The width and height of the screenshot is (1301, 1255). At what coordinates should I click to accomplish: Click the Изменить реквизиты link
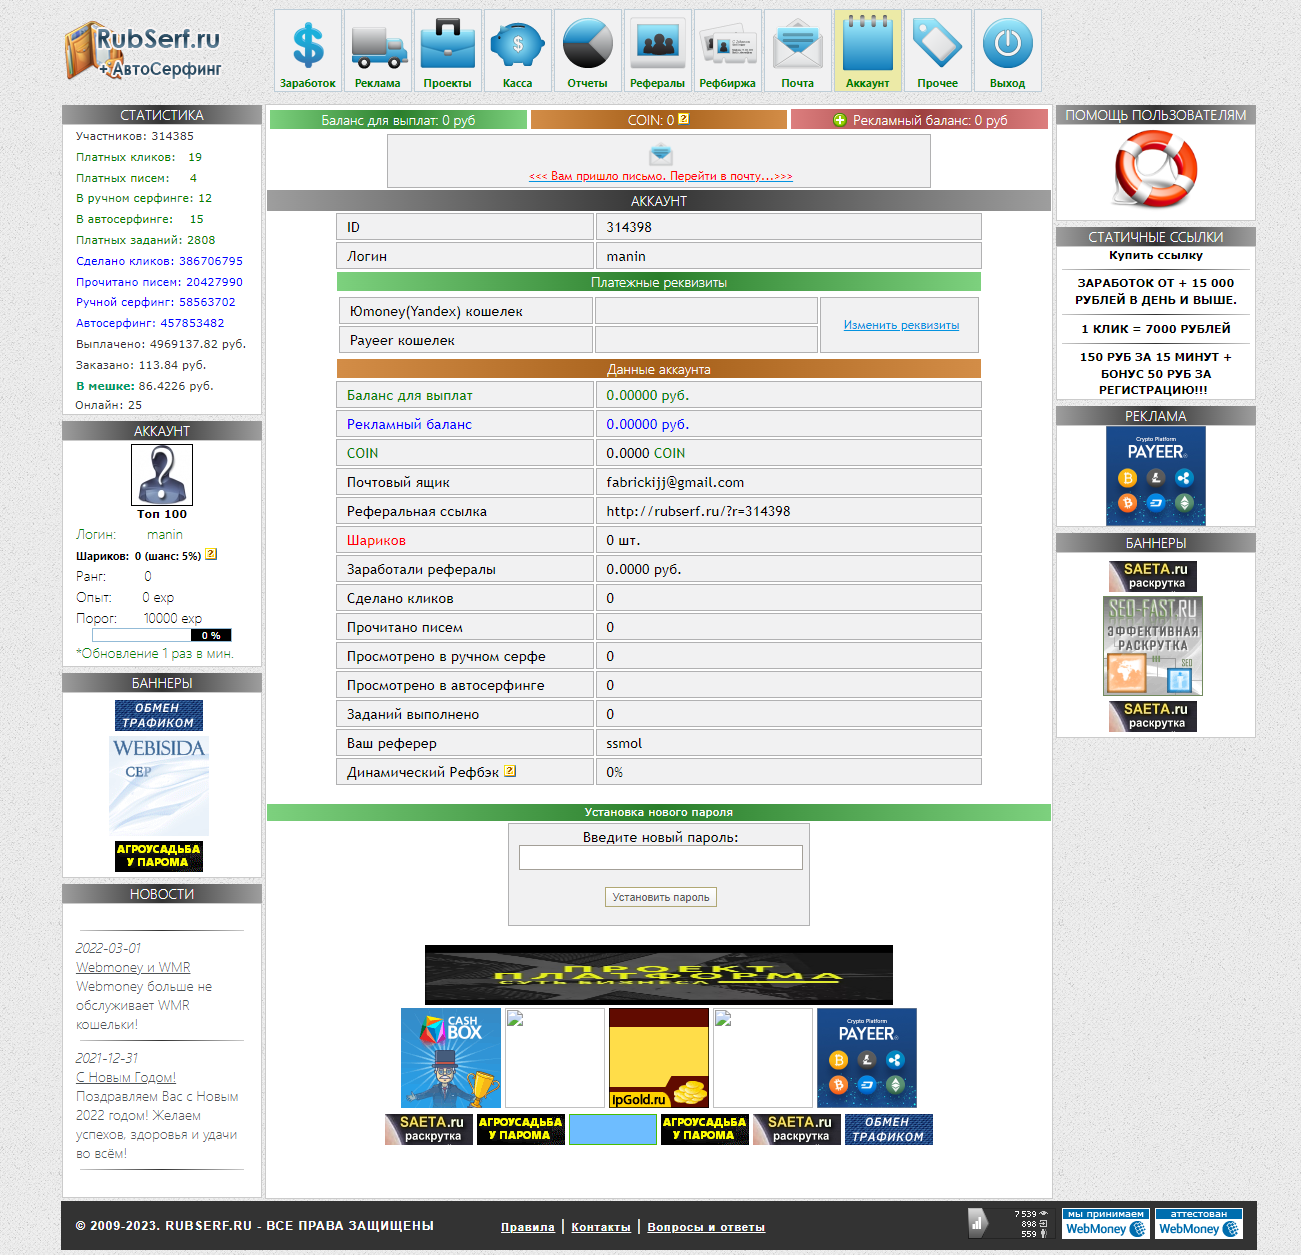click(x=901, y=325)
